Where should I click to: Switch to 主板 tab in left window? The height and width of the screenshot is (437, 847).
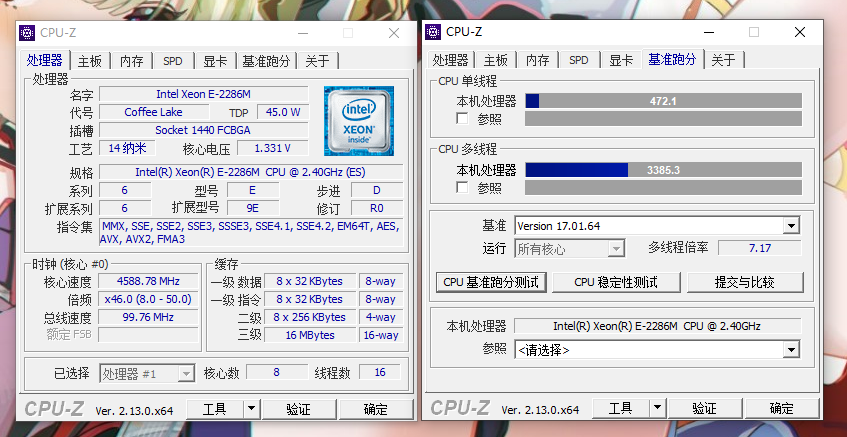pos(90,61)
